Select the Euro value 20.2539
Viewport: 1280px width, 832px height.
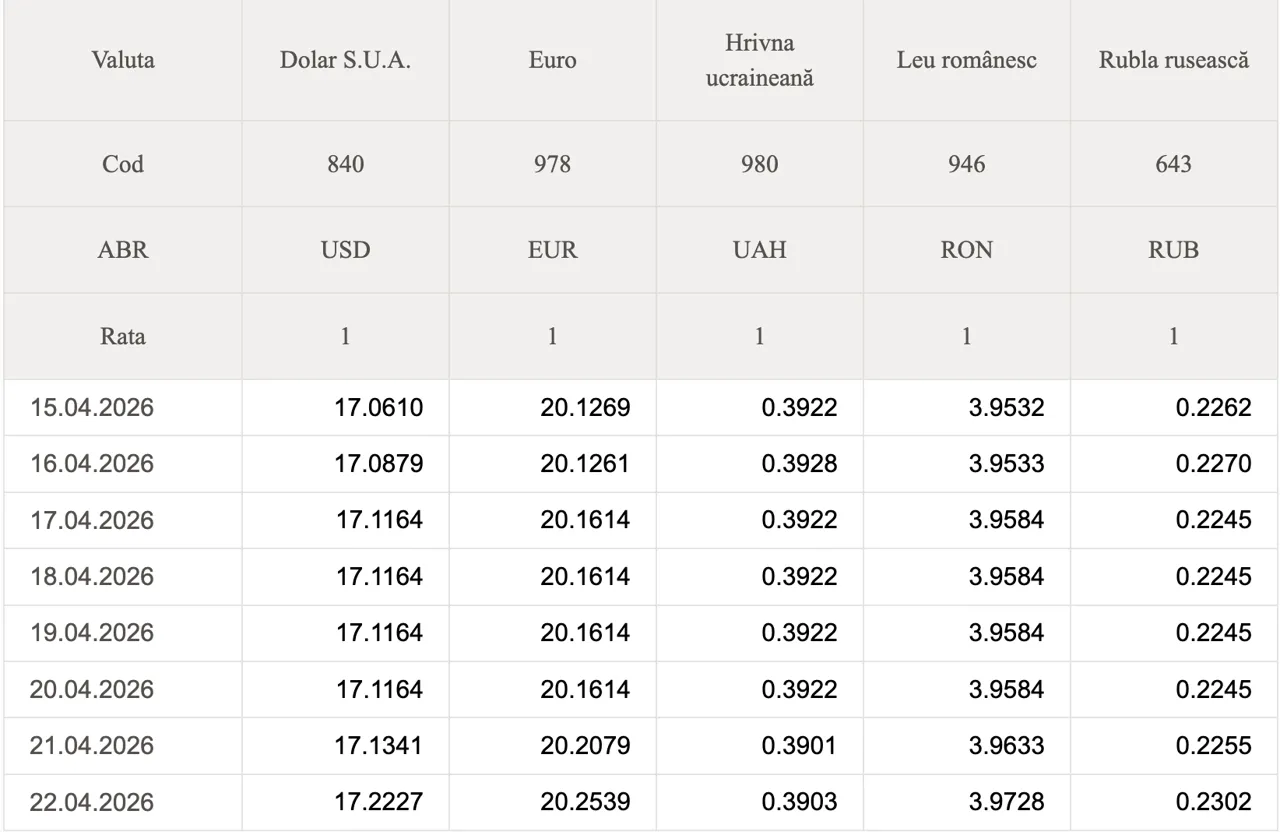click(585, 802)
